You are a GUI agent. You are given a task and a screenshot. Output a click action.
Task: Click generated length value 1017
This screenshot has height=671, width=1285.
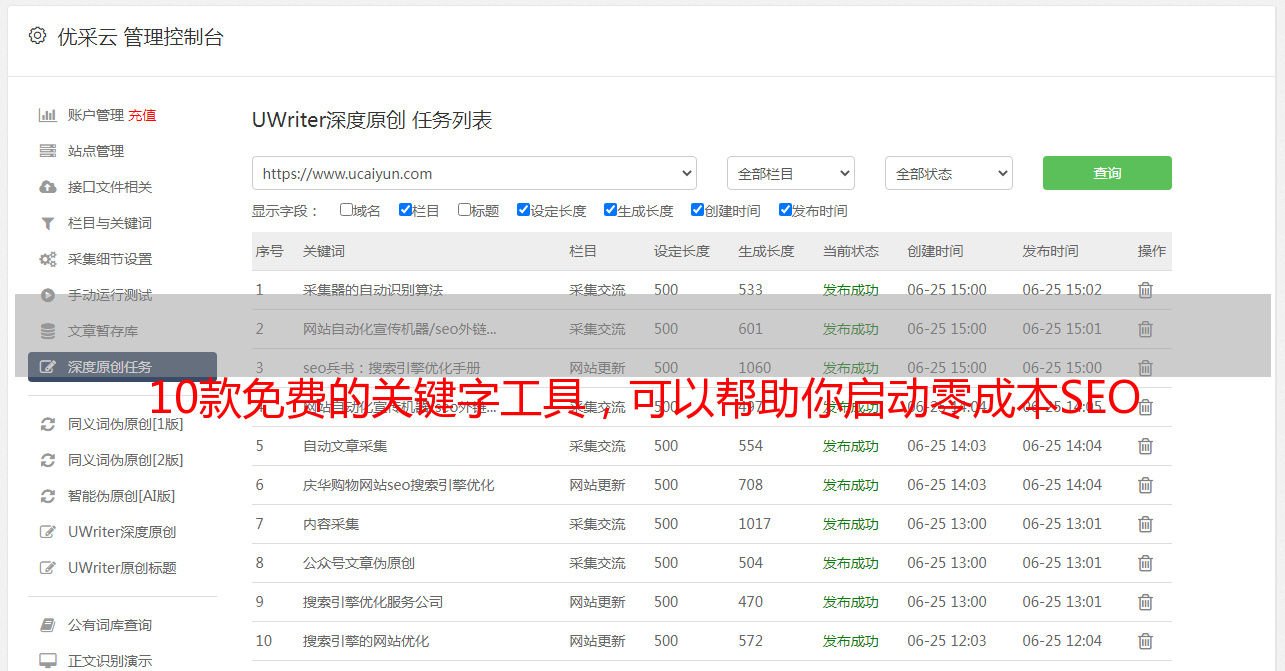[755, 524]
